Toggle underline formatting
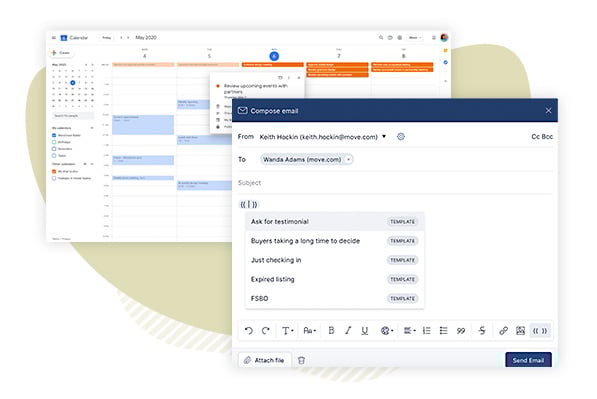This screenshot has height=399, width=597. 365,330
